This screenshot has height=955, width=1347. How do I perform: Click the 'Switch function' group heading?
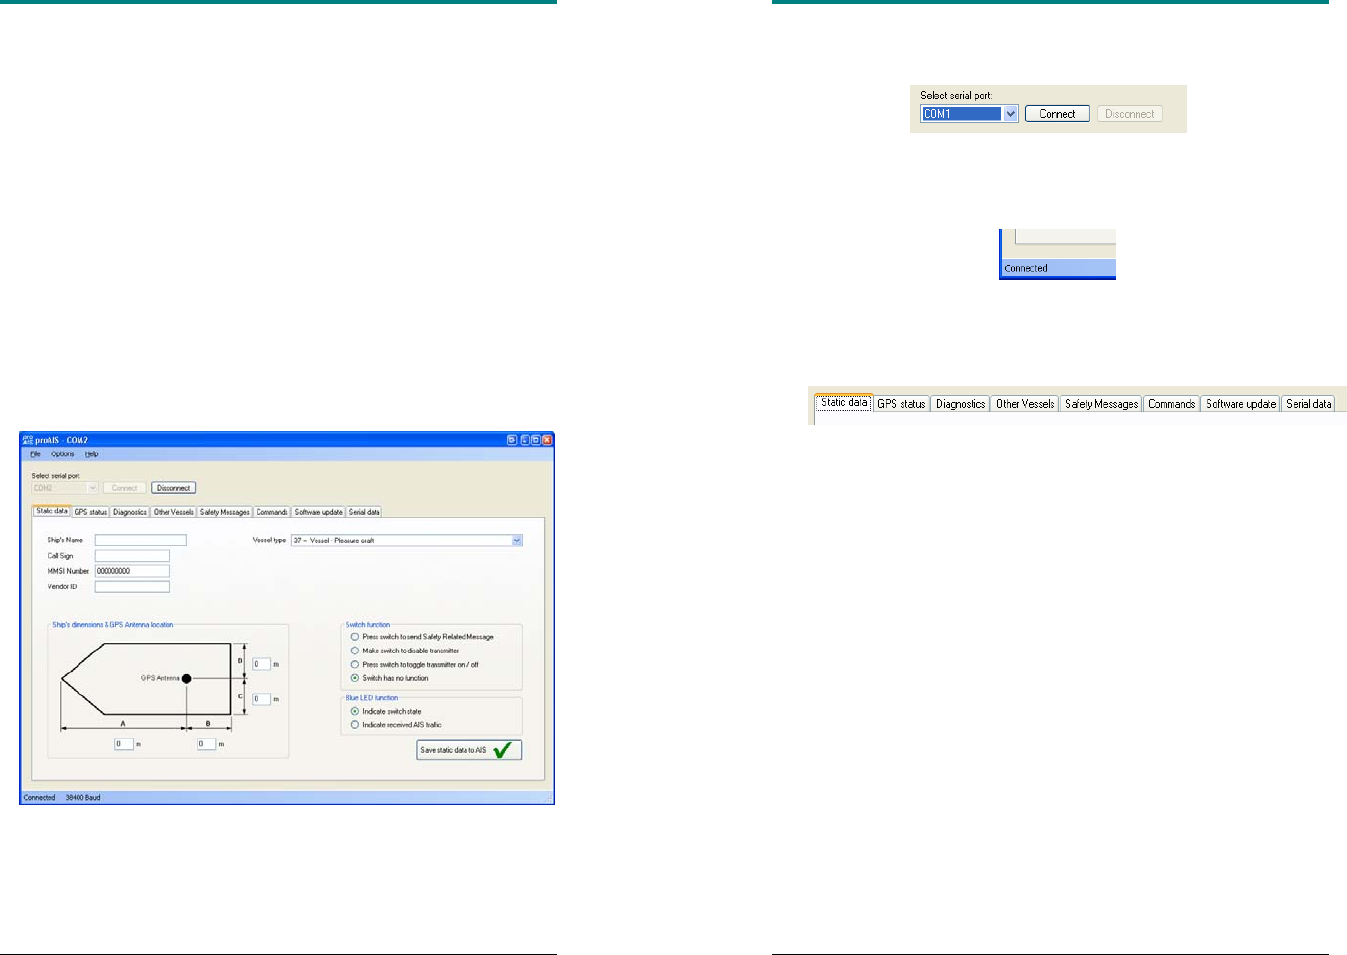tap(368, 625)
